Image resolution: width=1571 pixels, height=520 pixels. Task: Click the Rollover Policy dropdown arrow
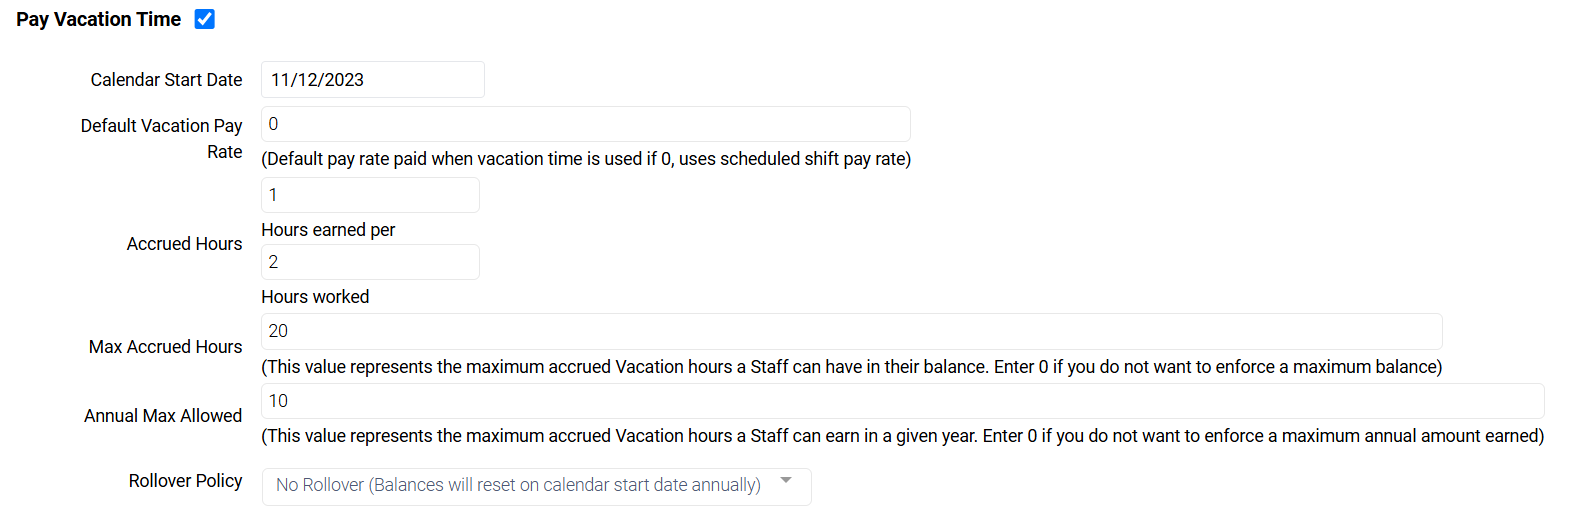[x=786, y=481]
